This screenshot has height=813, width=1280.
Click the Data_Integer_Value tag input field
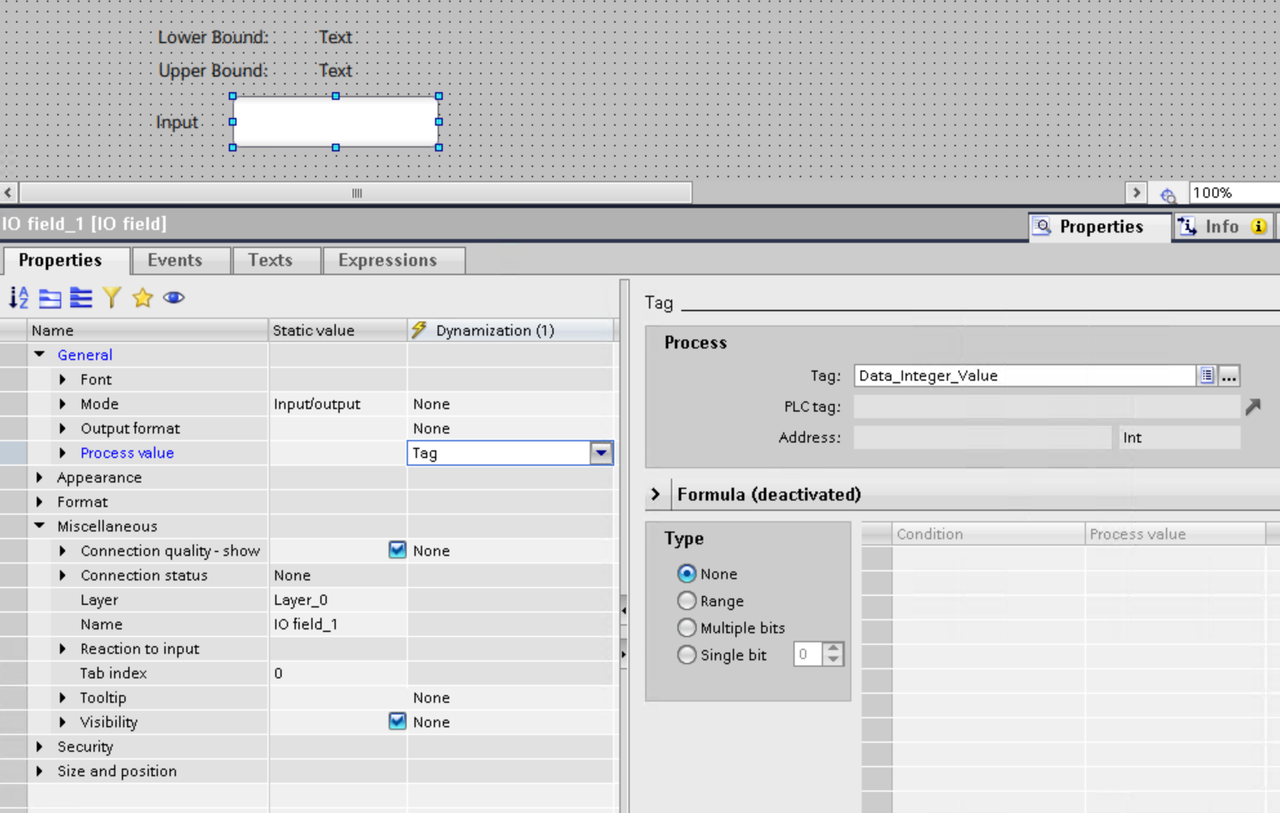tap(1024, 376)
